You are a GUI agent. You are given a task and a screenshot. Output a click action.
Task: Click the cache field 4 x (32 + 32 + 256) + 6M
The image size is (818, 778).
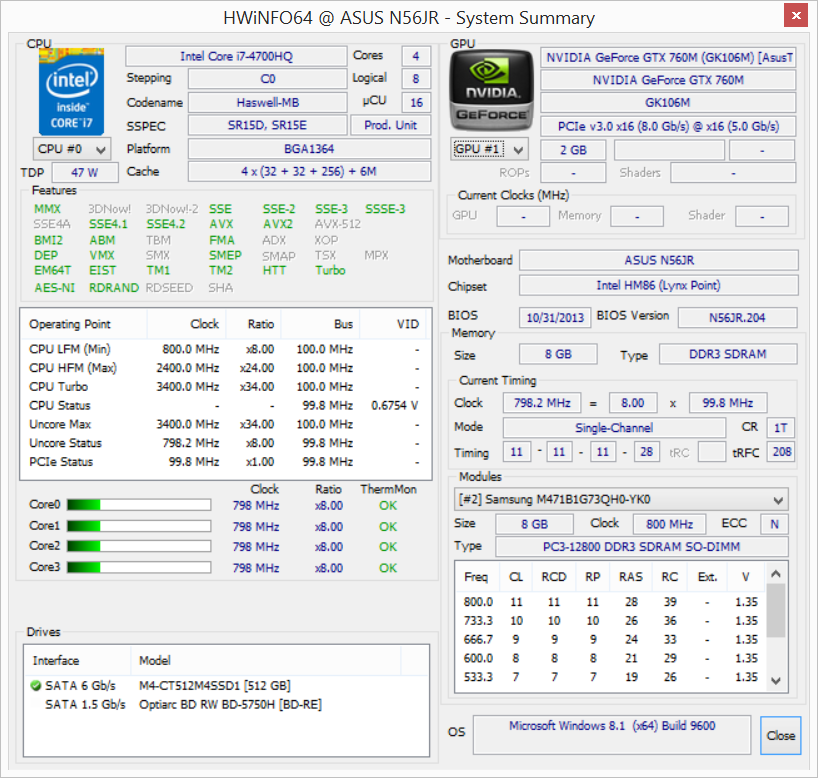click(x=309, y=172)
